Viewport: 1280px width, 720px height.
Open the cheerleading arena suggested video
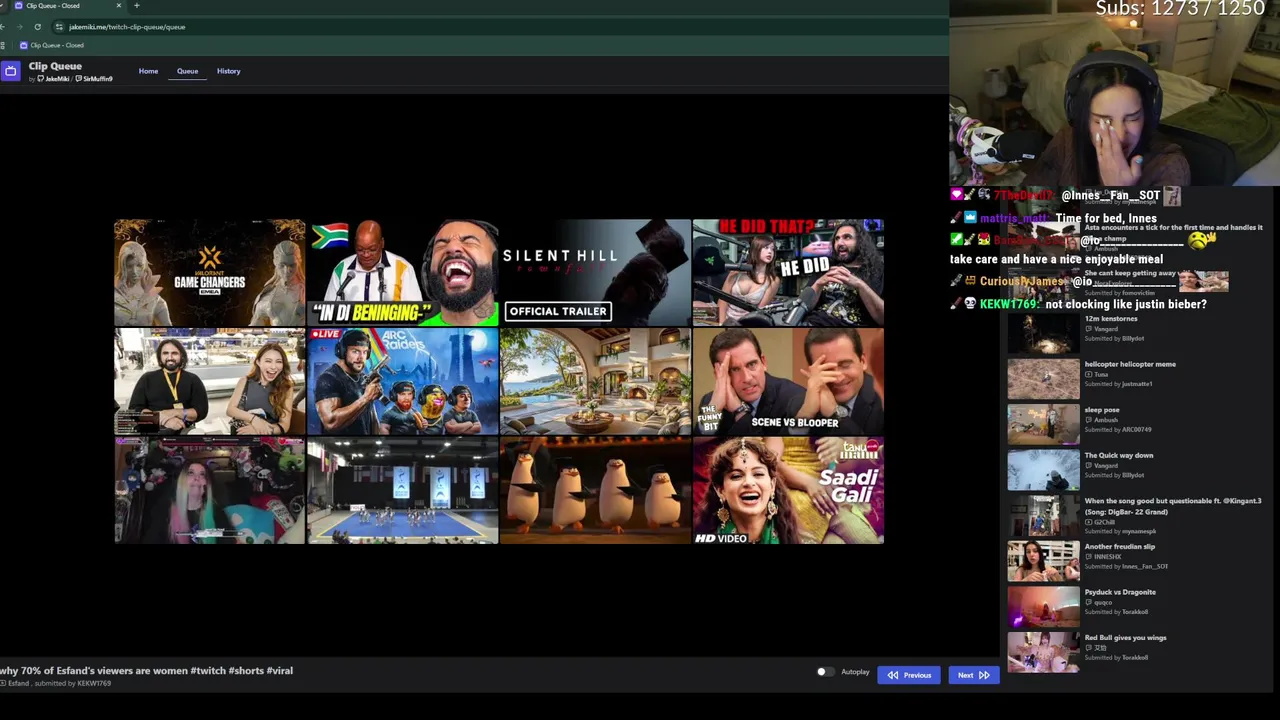[402, 490]
